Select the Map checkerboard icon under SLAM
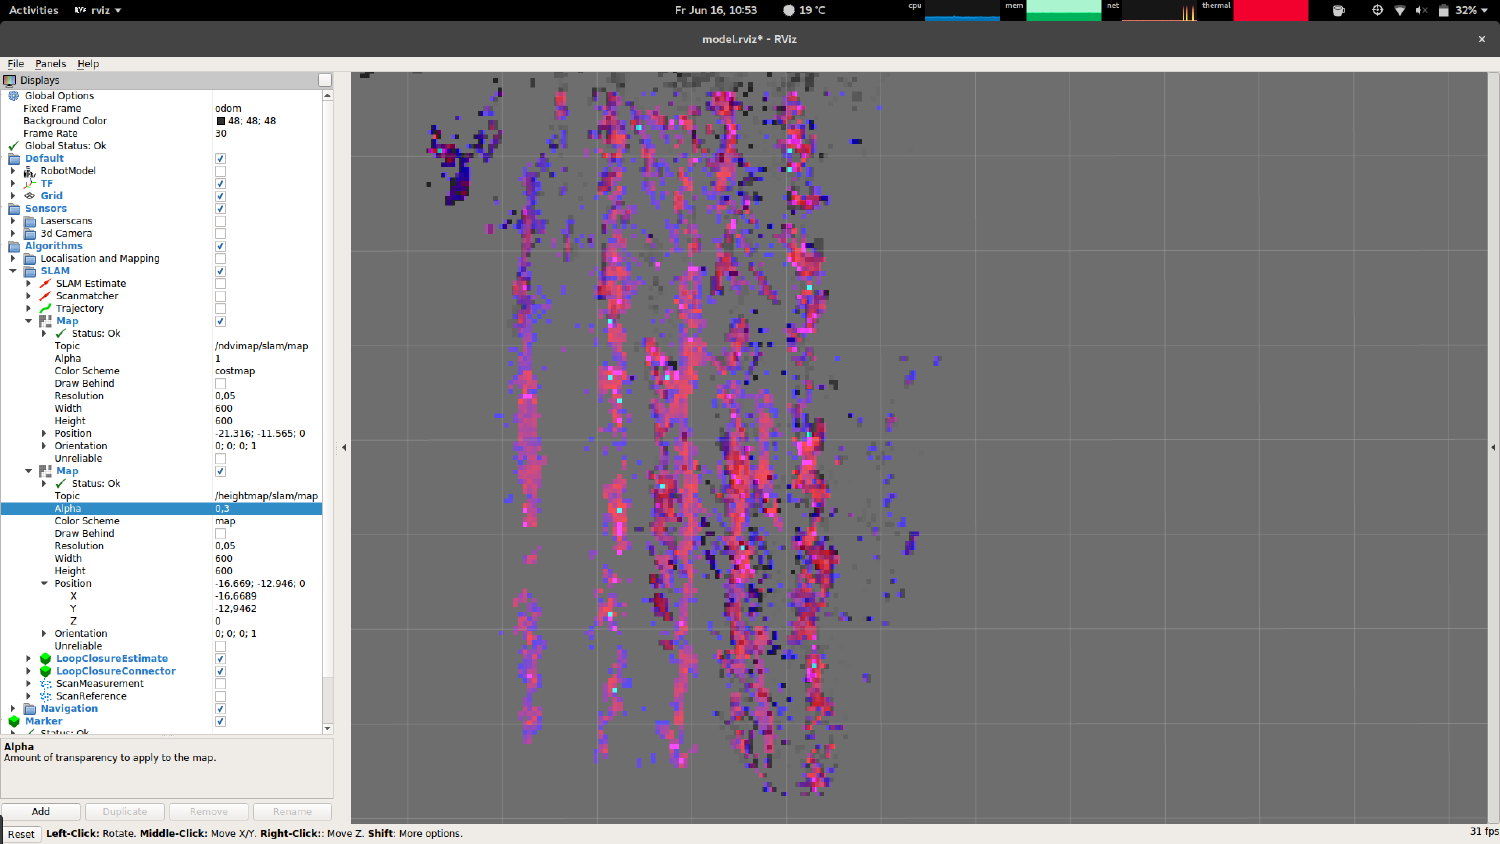Image resolution: width=1500 pixels, height=844 pixels. click(x=46, y=320)
